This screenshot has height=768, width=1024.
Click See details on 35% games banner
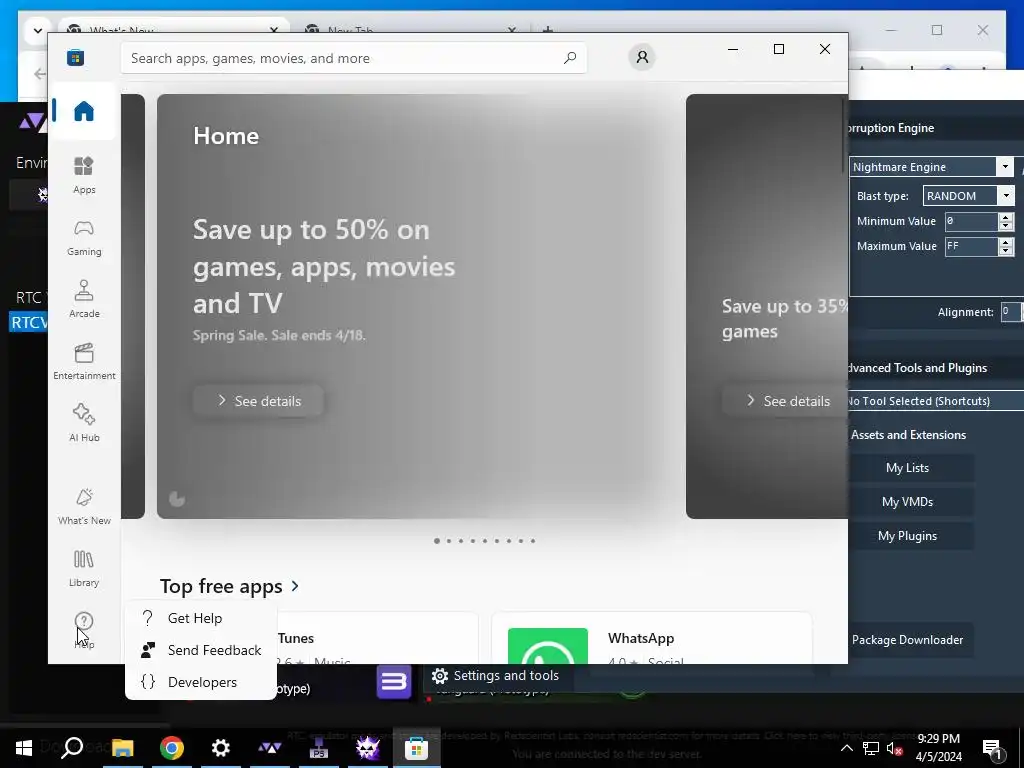pyautogui.click(x=786, y=401)
